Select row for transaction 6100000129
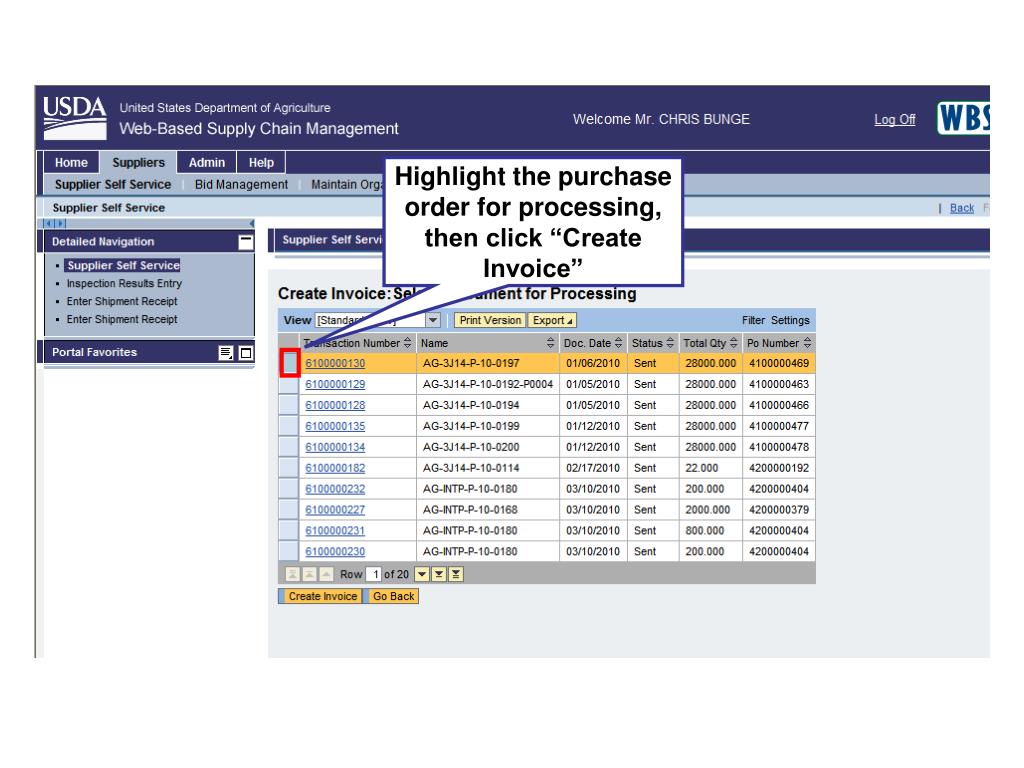 tap(289, 384)
